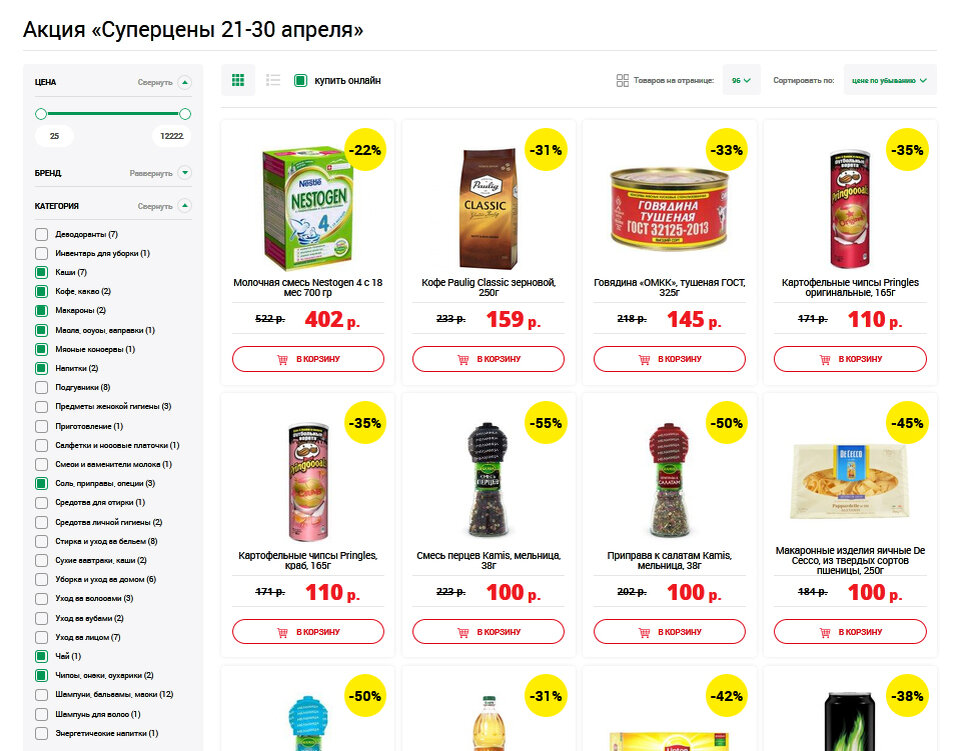Add Paulig Classic coffee to cart
The image size is (960, 751).
(488, 359)
